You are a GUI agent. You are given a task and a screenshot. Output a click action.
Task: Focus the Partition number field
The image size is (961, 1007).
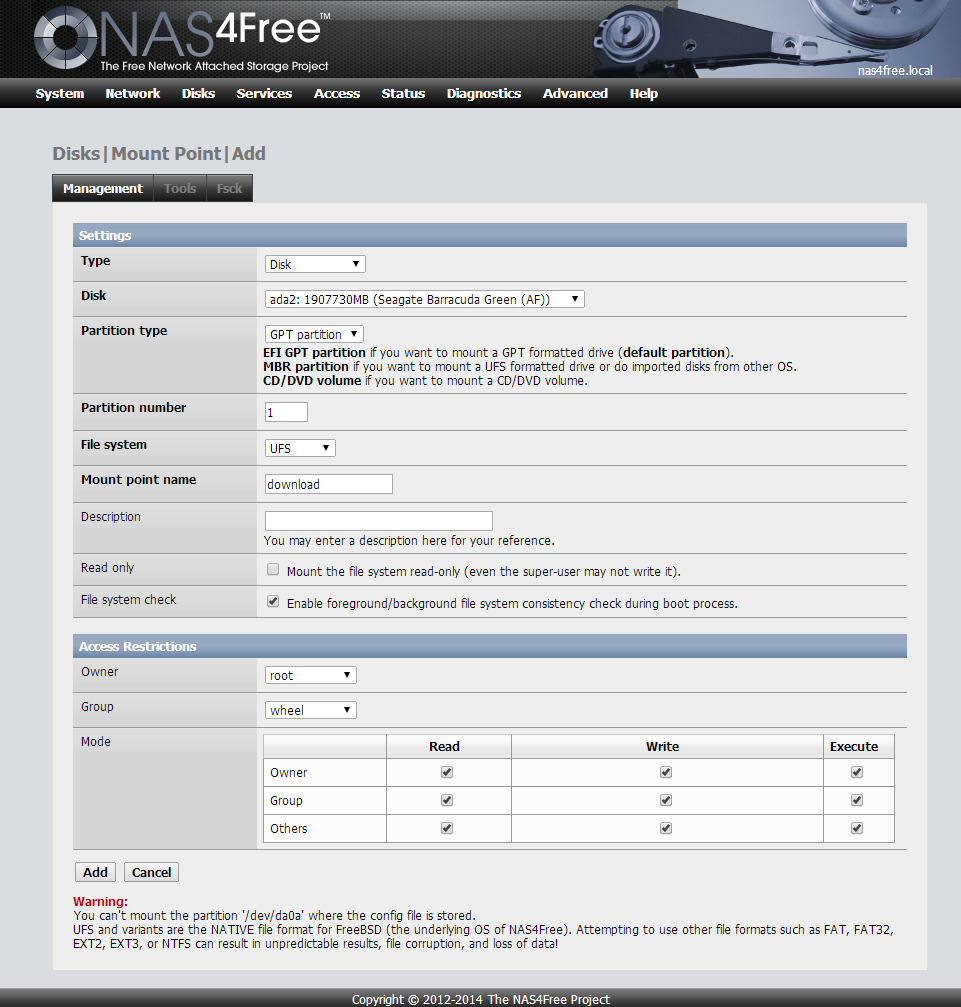coord(286,412)
